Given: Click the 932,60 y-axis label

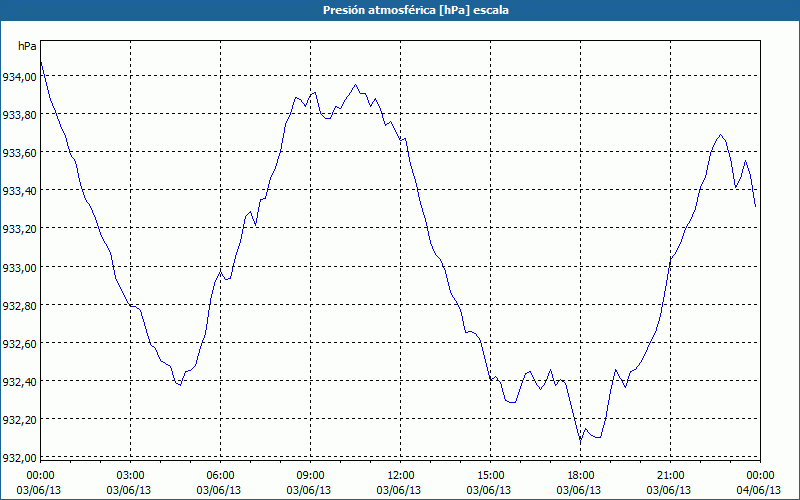Looking at the screenshot, I should (19, 343).
